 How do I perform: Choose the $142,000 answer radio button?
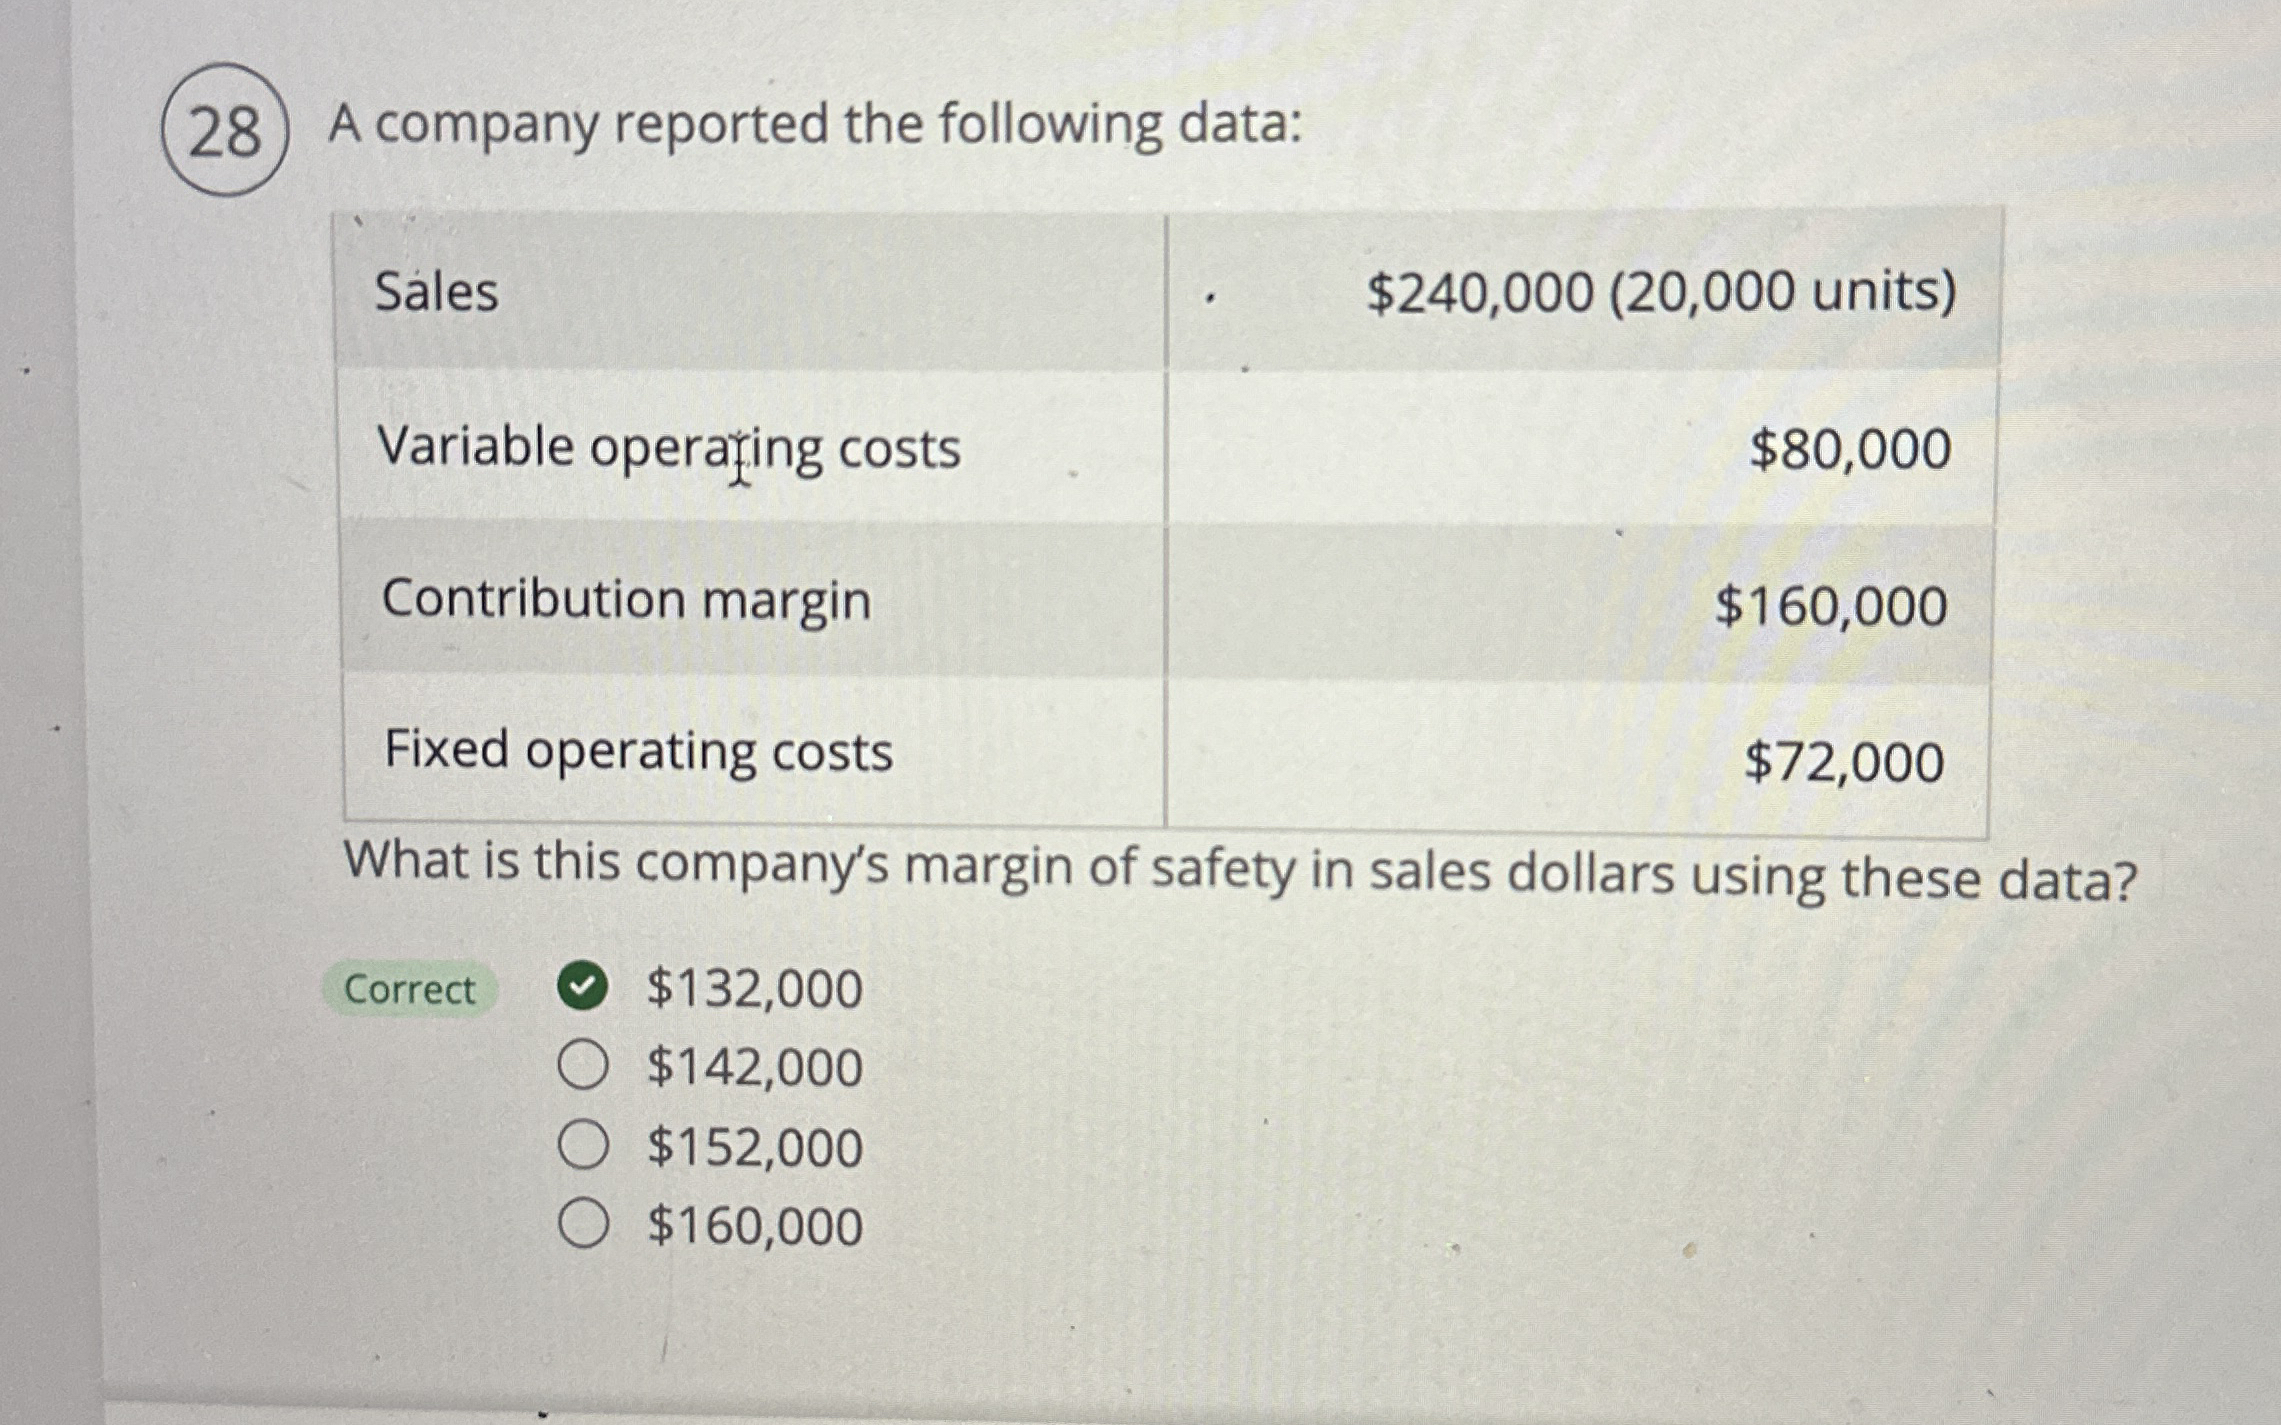(x=582, y=1065)
